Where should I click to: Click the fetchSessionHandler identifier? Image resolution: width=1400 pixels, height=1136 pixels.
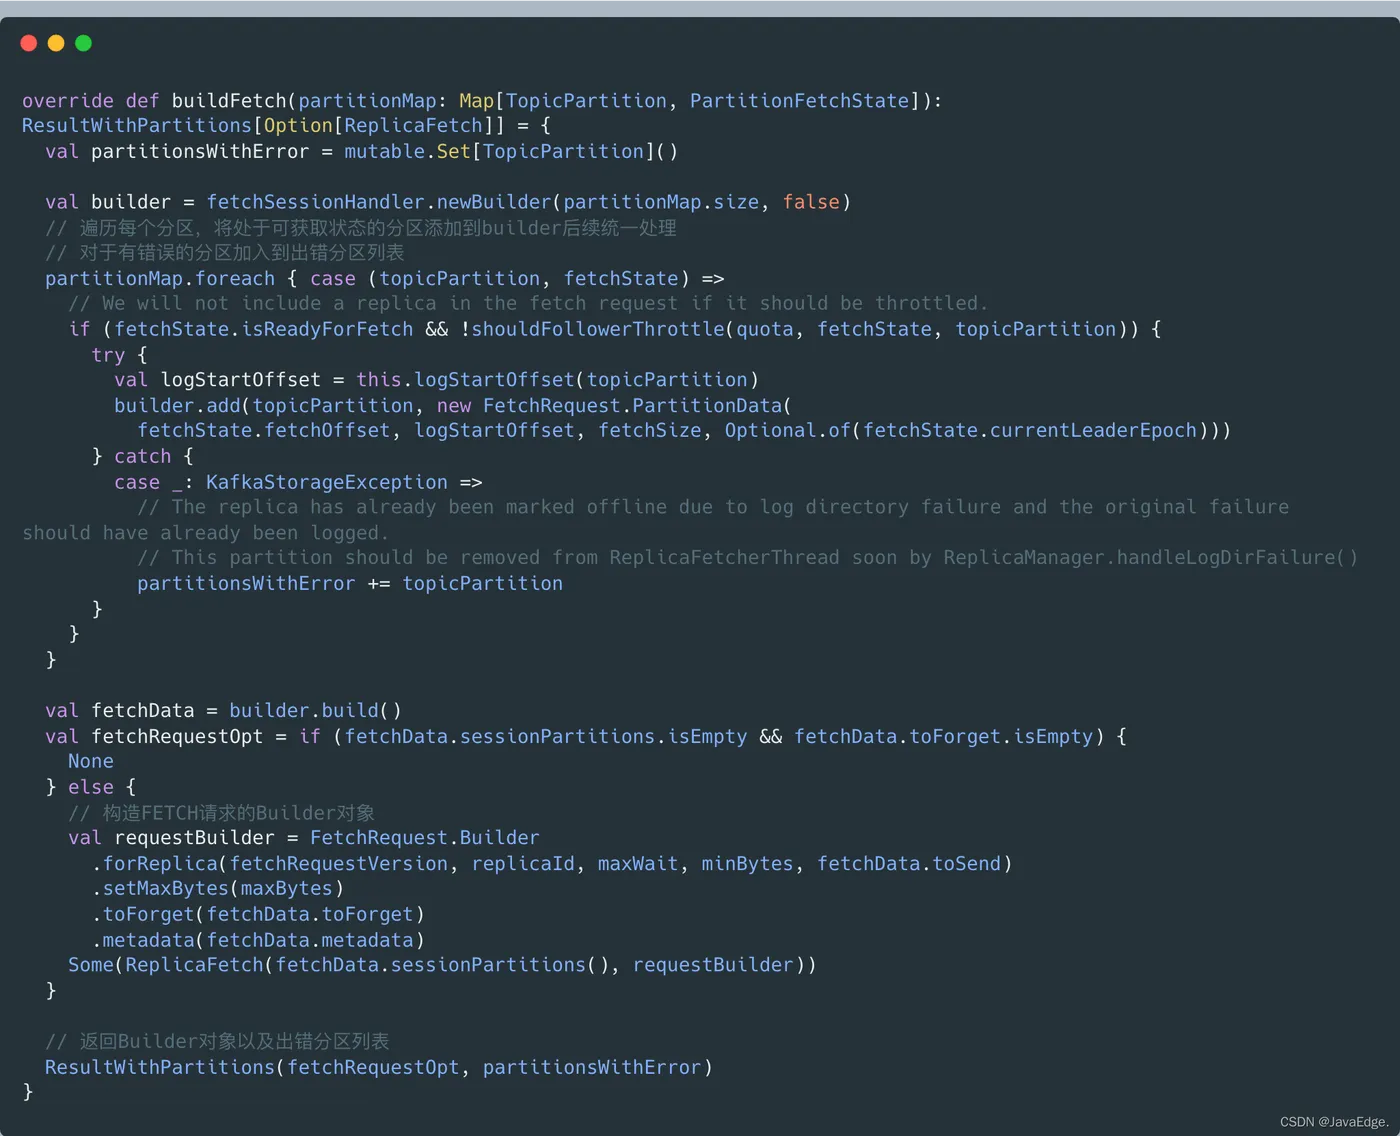point(316,202)
